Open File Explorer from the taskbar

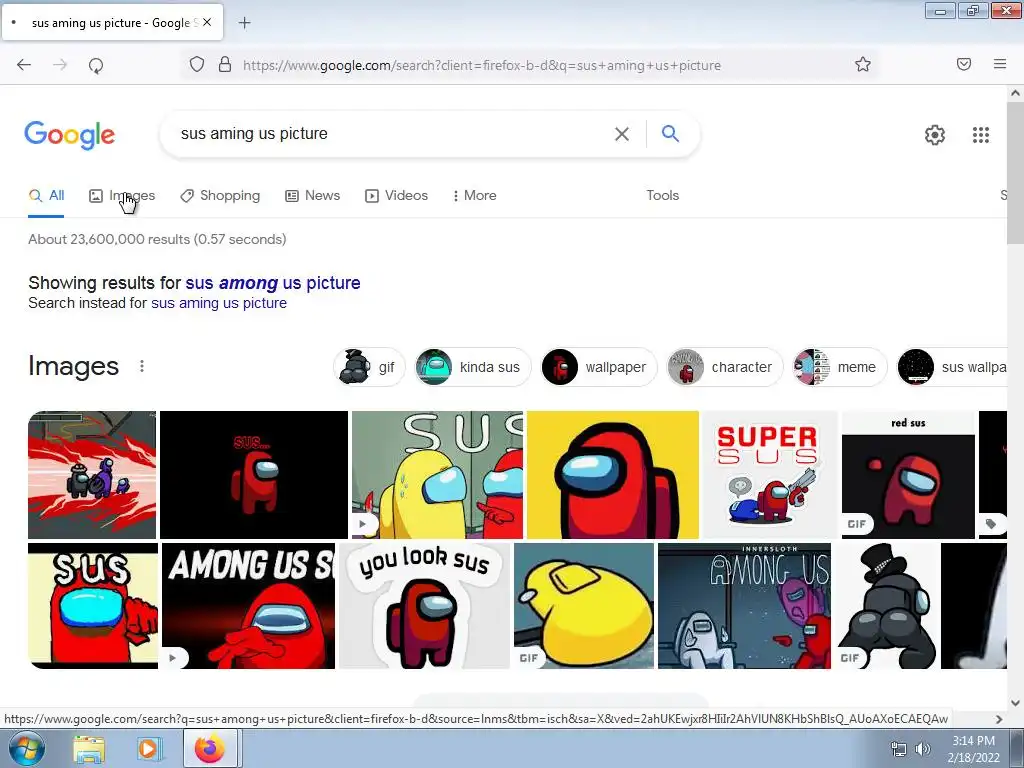pyautogui.click(x=89, y=749)
